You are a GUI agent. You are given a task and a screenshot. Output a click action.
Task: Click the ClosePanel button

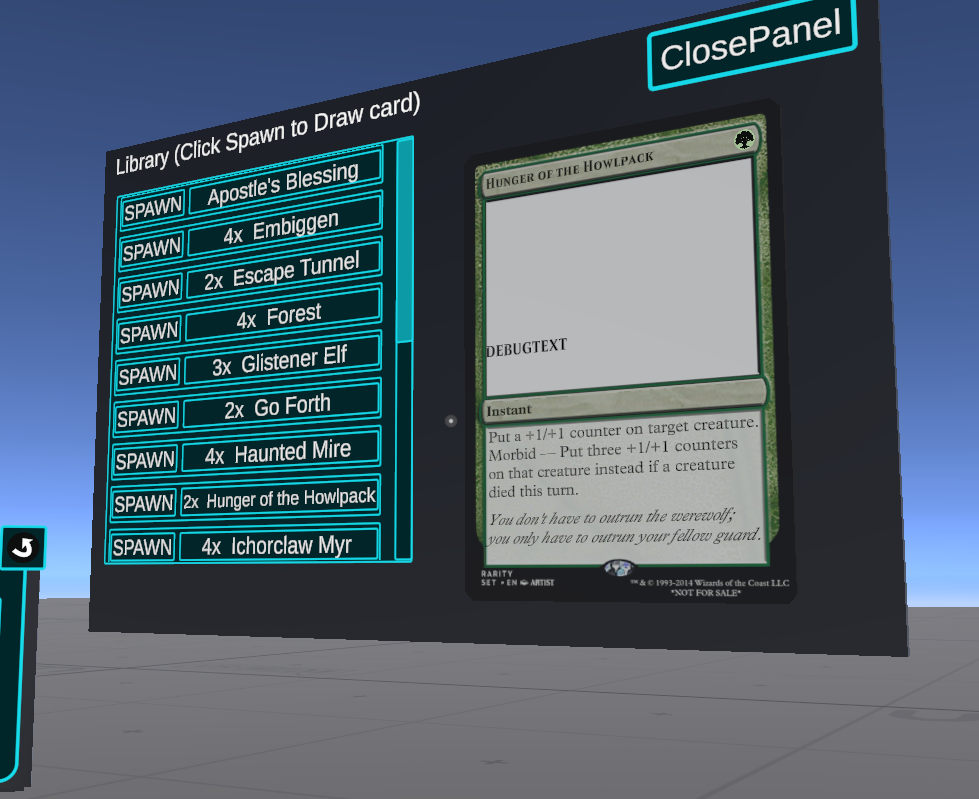752,42
